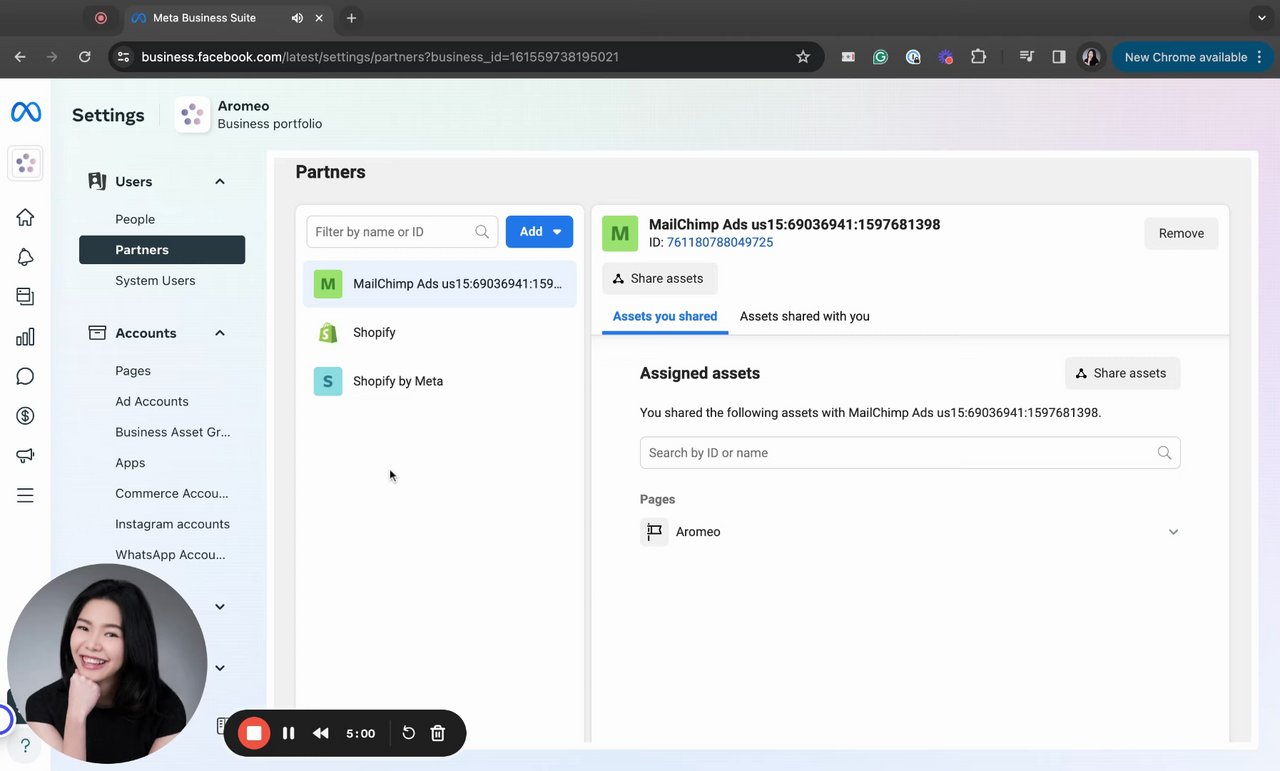The width and height of the screenshot is (1280, 771).
Task: Select the MailChimp Ads partner row
Action: pos(440,284)
